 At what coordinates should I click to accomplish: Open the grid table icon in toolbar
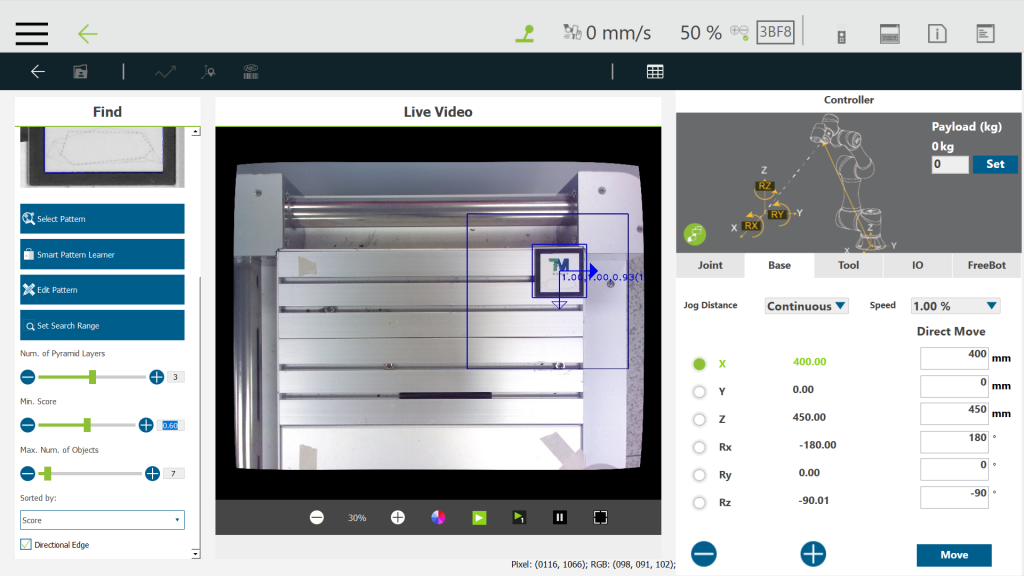[655, 71]
